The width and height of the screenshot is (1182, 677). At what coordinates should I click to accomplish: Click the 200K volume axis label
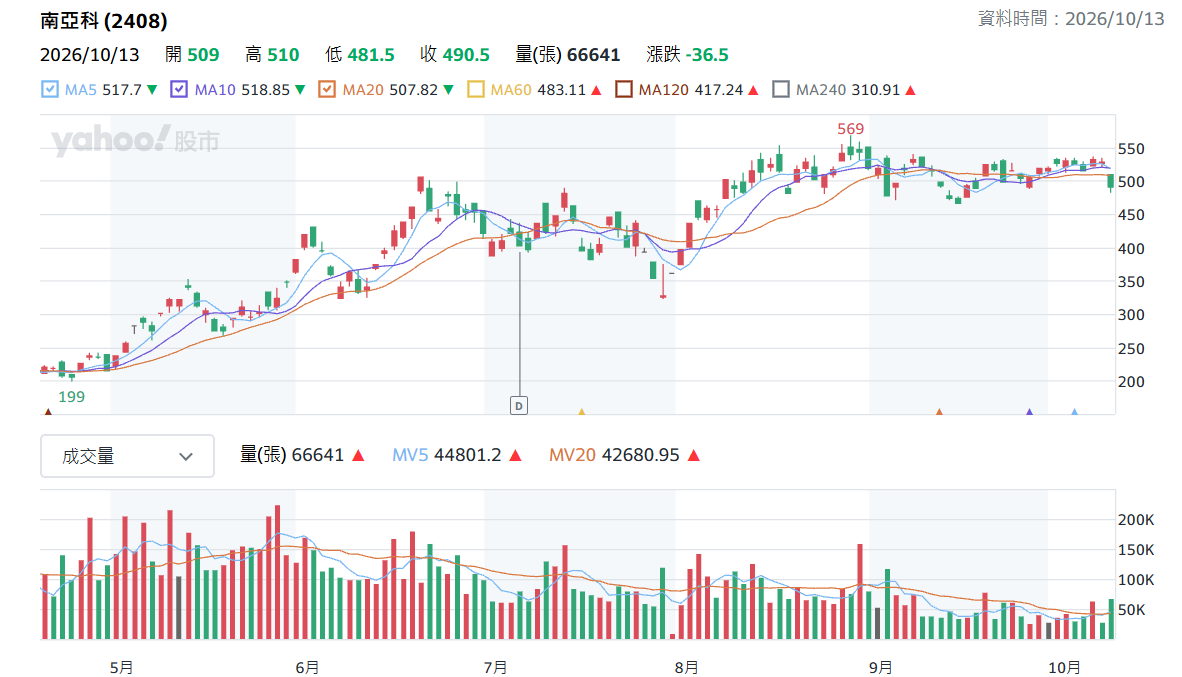coord(1136,519)
